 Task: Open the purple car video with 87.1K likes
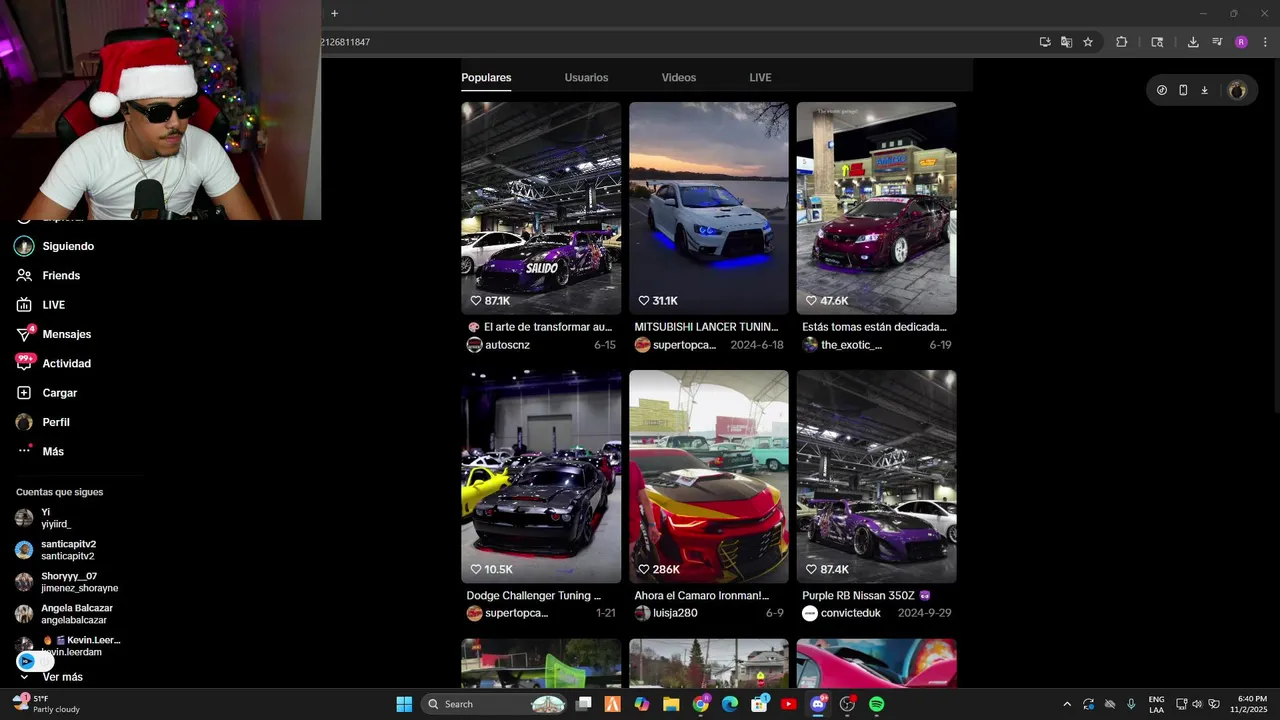tap(541, 208)
